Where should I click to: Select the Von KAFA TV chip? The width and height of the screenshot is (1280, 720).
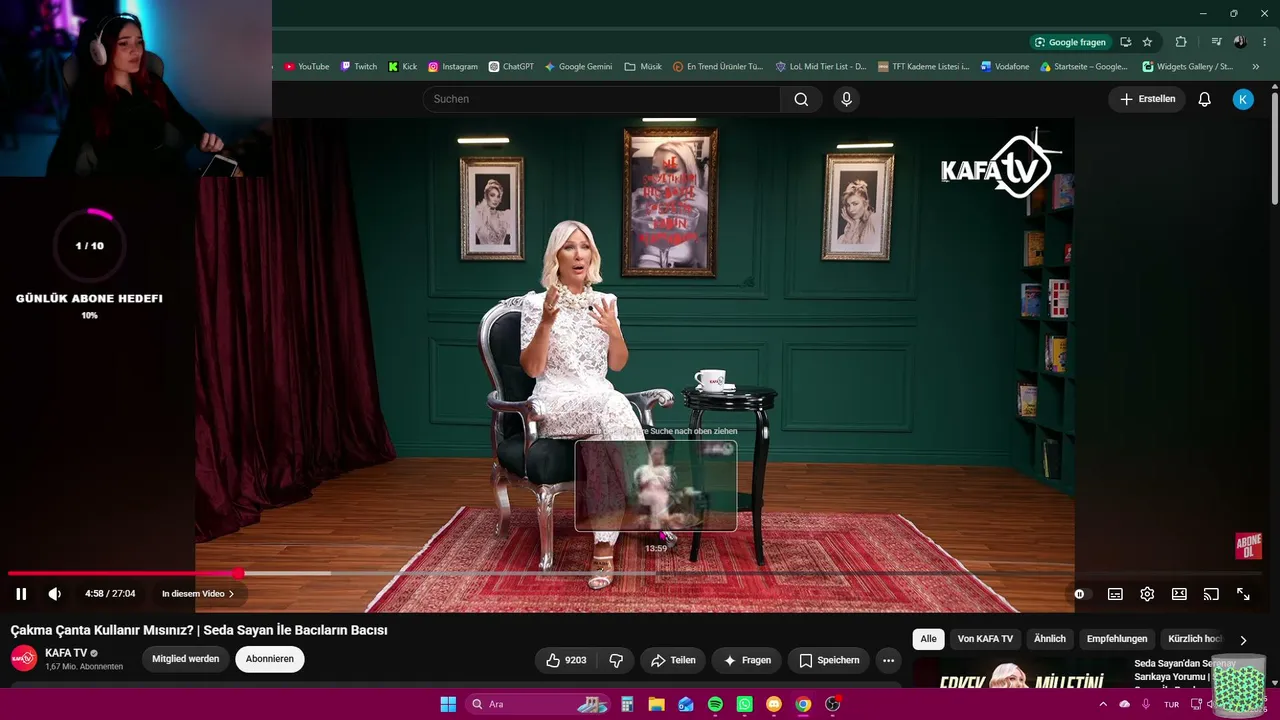point(985,639)
